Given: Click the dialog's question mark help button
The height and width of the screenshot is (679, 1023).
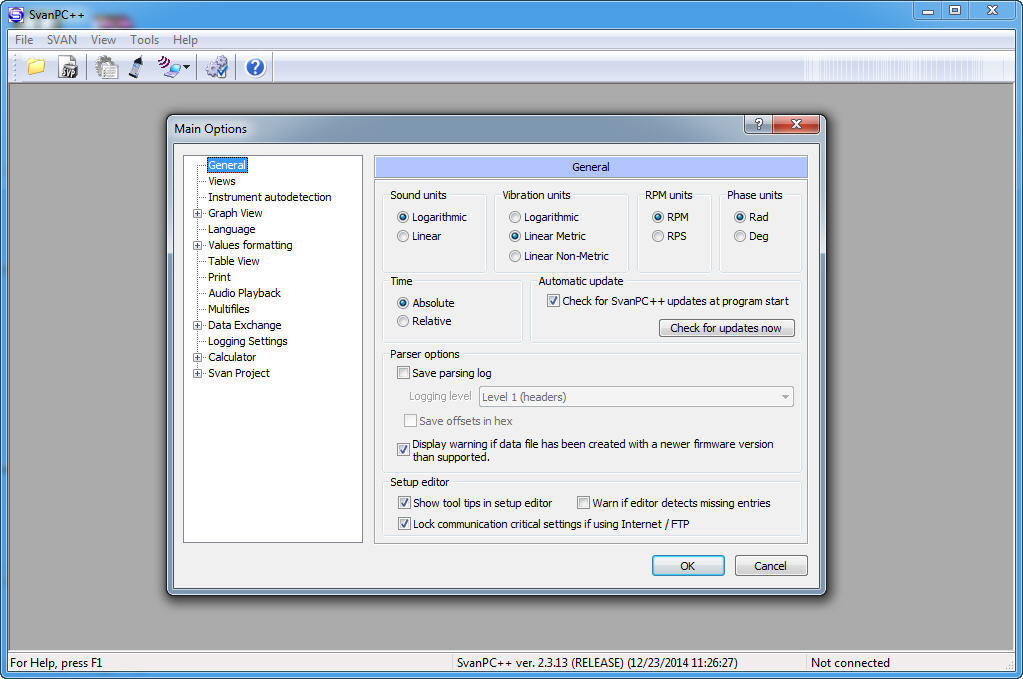Looking at the screenshot, I should click(758, 124).
